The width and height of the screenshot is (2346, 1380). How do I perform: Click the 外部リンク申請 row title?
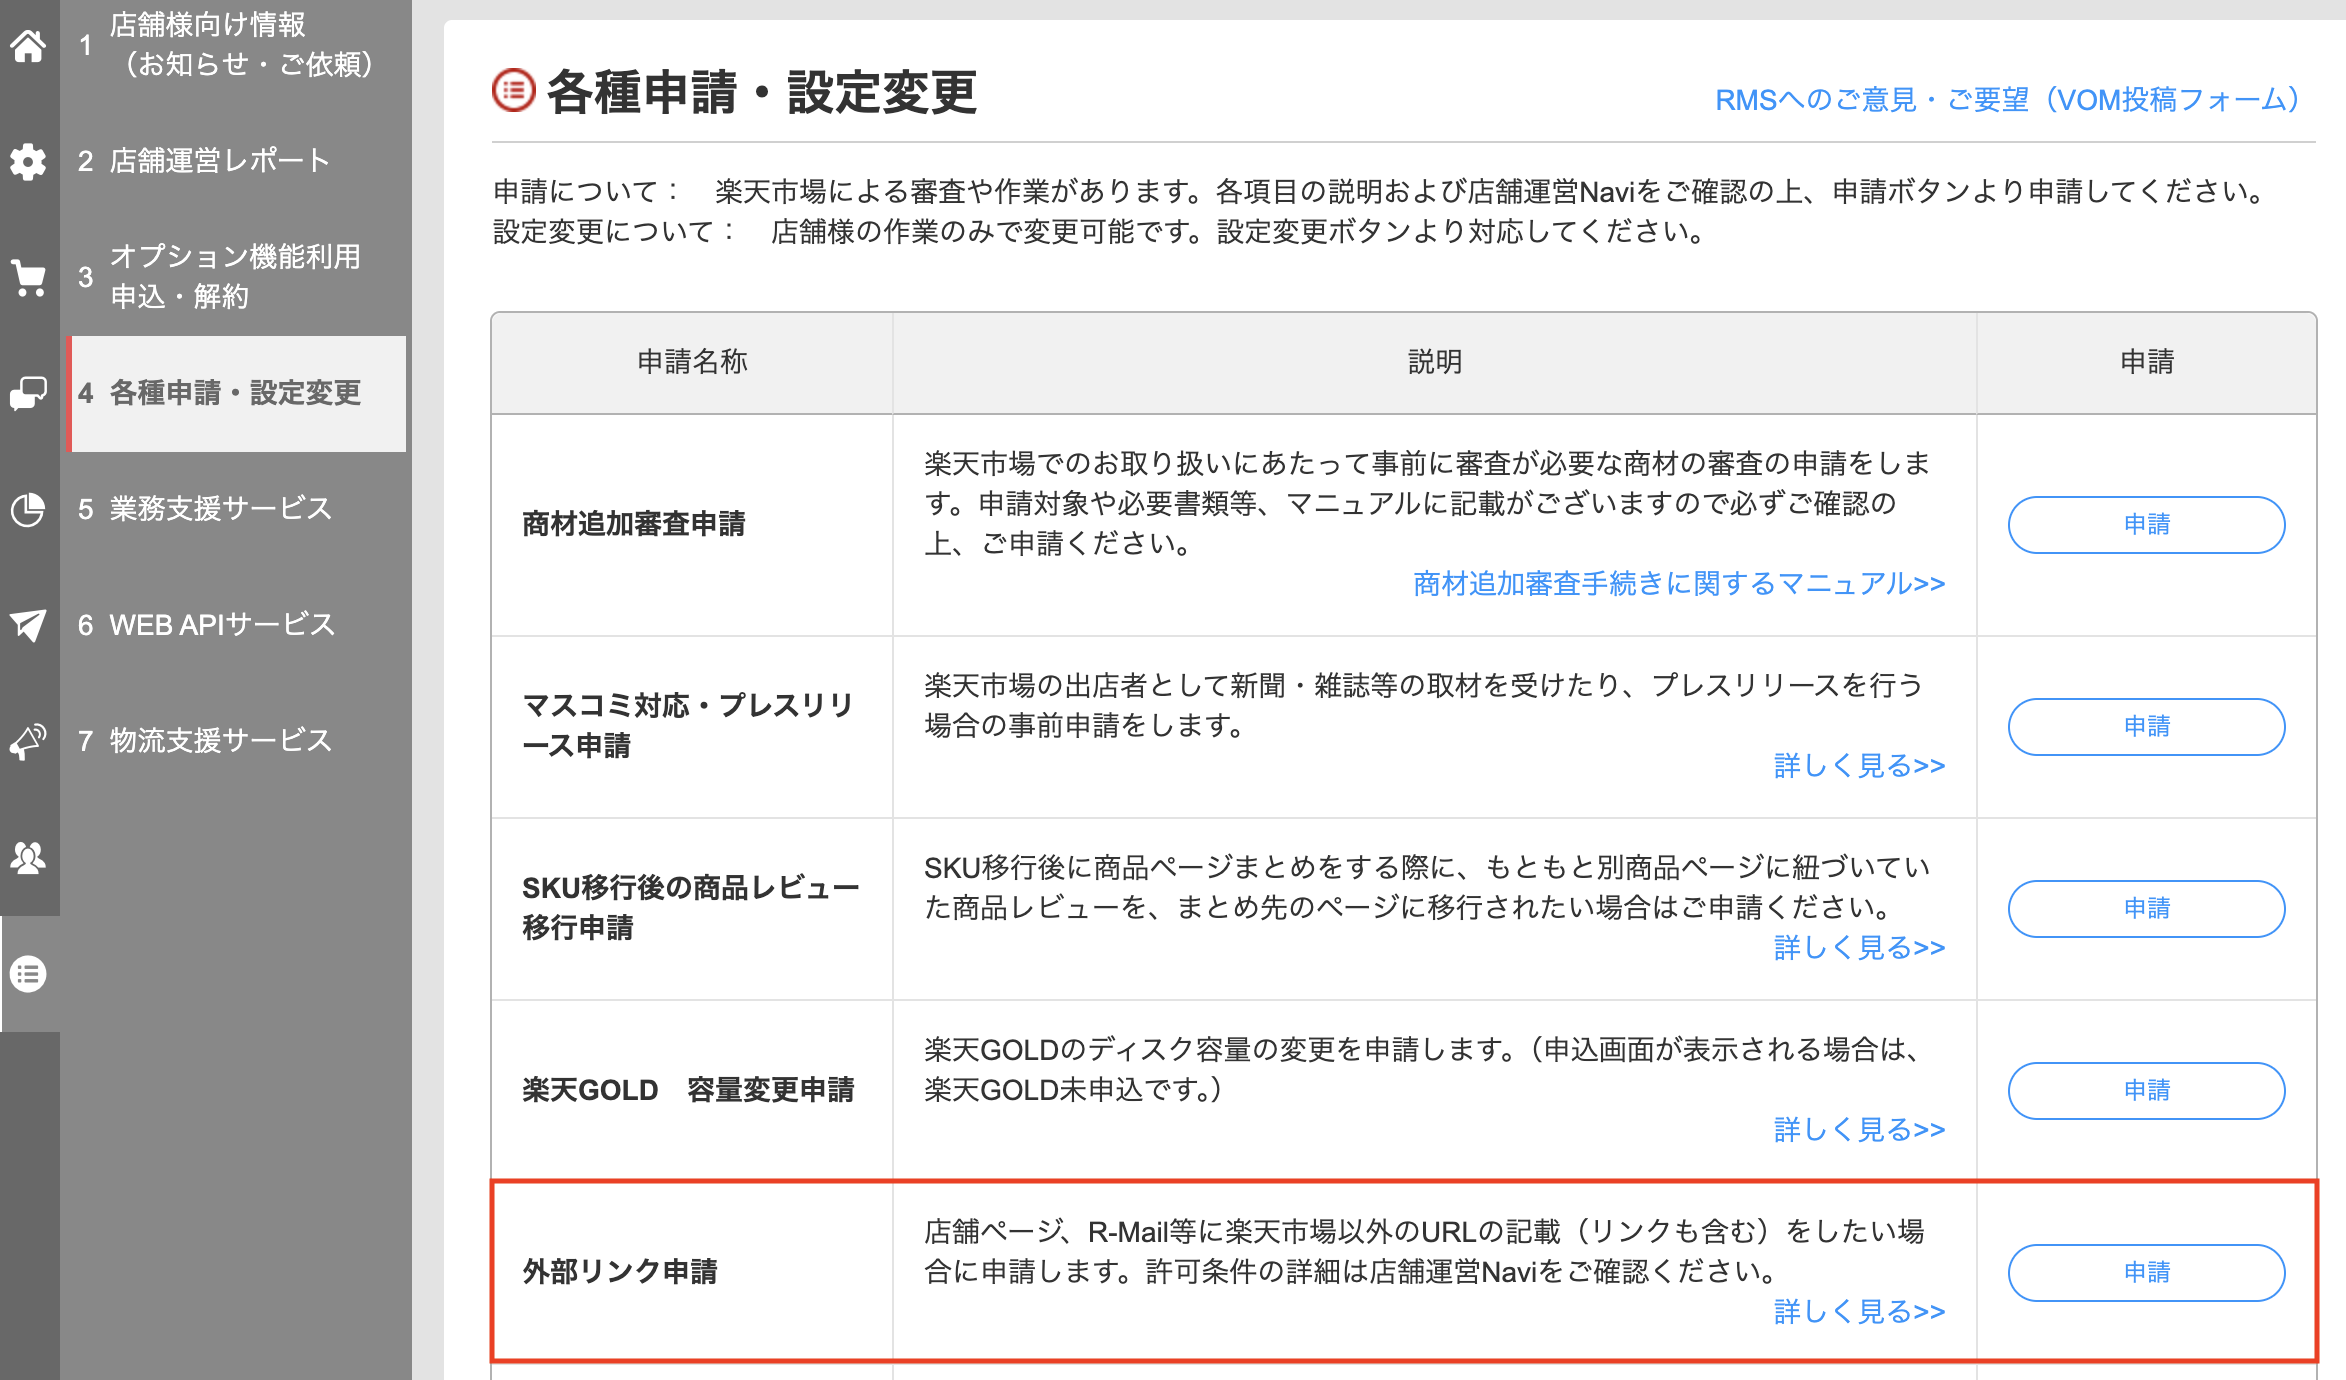620,1272
